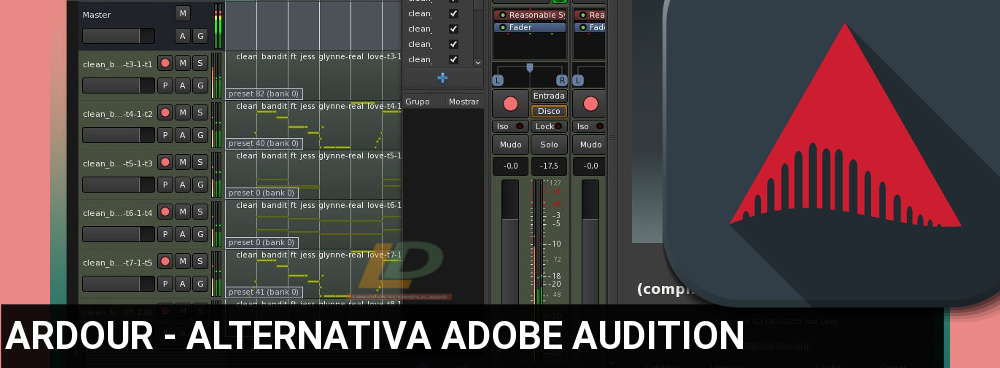Arm recording on track clean_b...-t5-1-t3
The image size is (1000, 368).
tap(165, 162)
